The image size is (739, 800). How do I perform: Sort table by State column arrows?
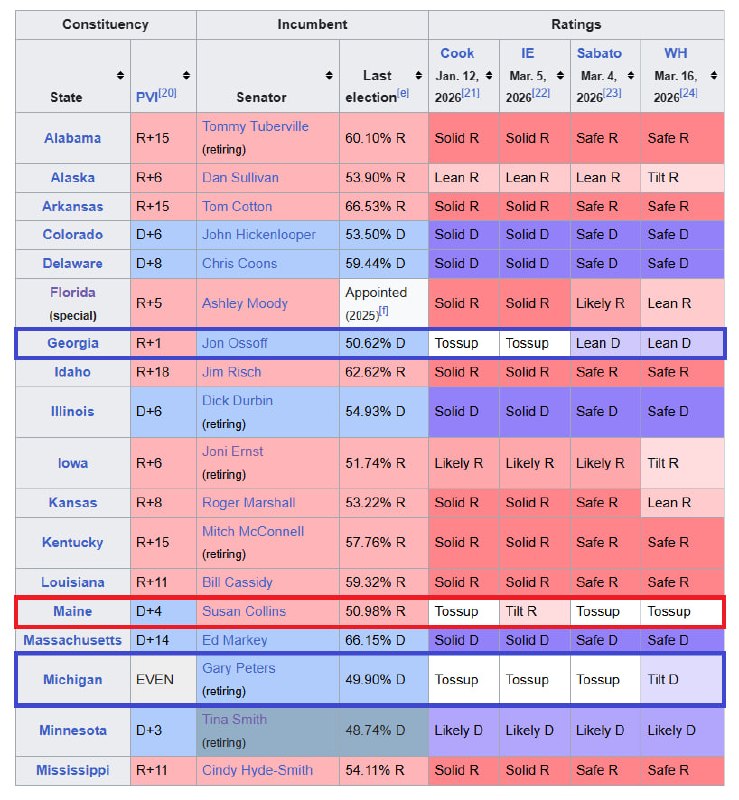[120, 75]
